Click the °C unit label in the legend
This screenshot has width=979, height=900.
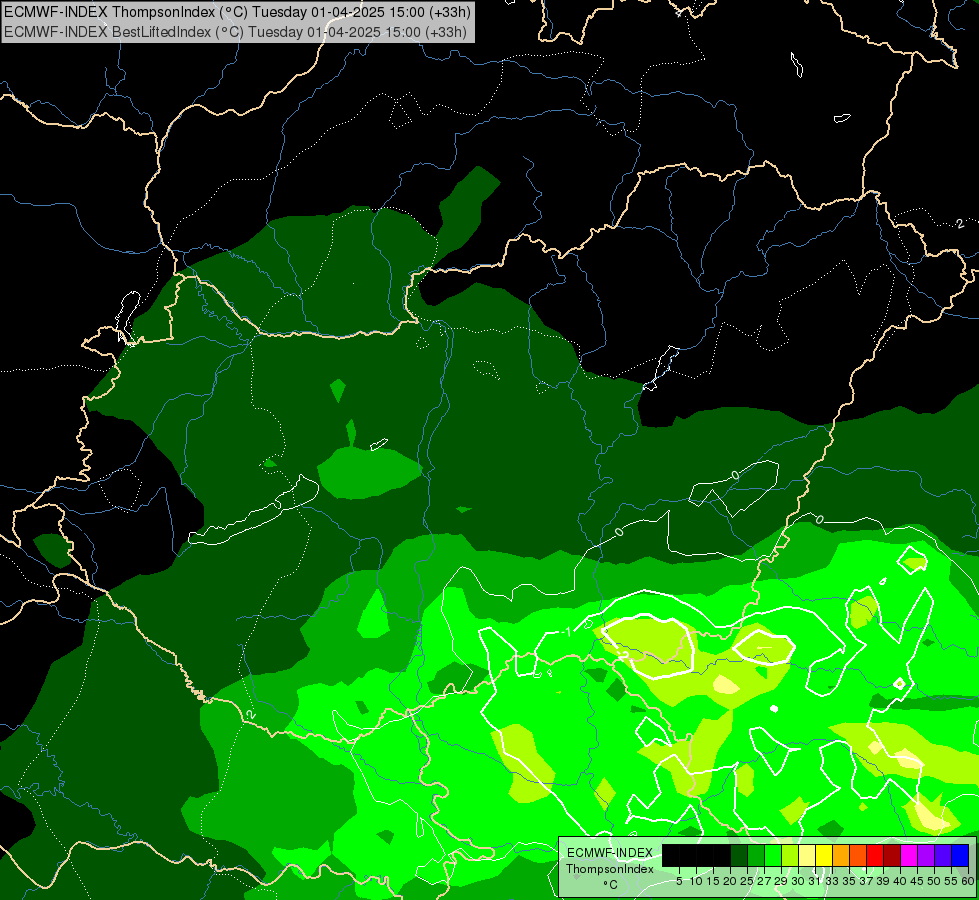tap(611, 885)
